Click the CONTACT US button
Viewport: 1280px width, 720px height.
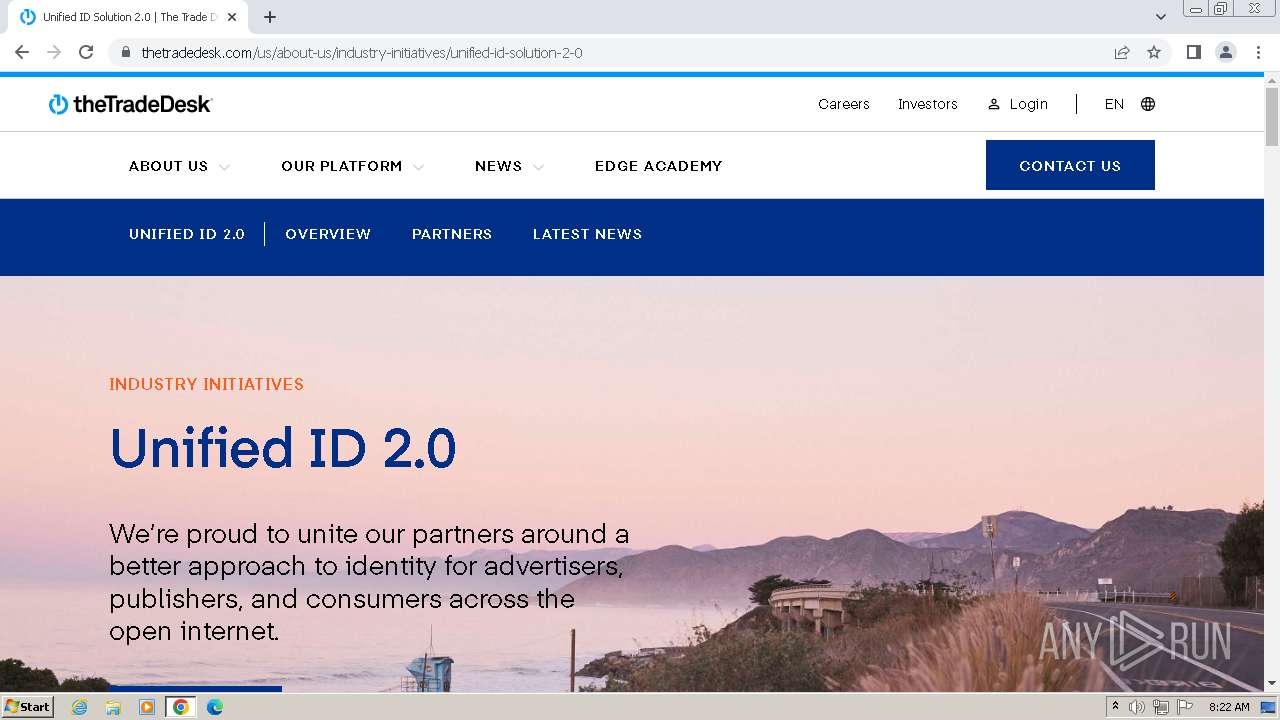[1070, 165]
